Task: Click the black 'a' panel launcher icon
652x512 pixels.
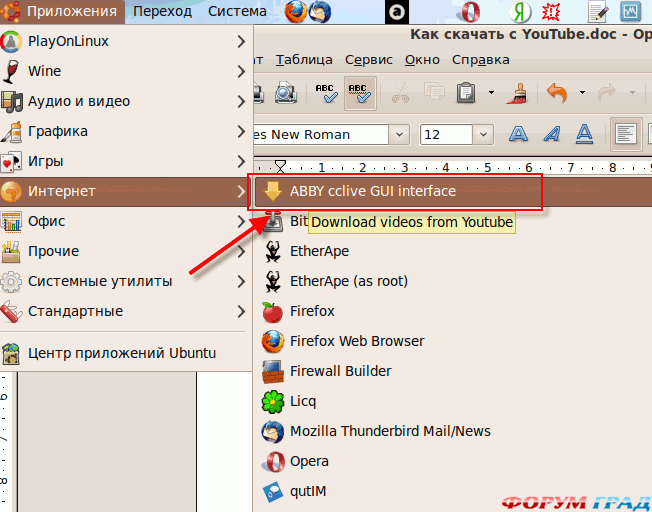Action: tap(397, 12)
